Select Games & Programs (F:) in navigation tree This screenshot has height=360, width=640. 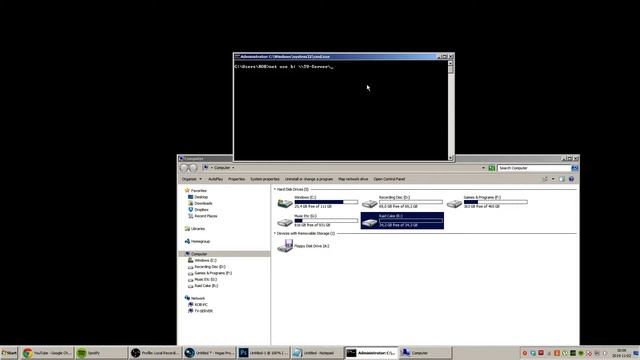[213, 273]
